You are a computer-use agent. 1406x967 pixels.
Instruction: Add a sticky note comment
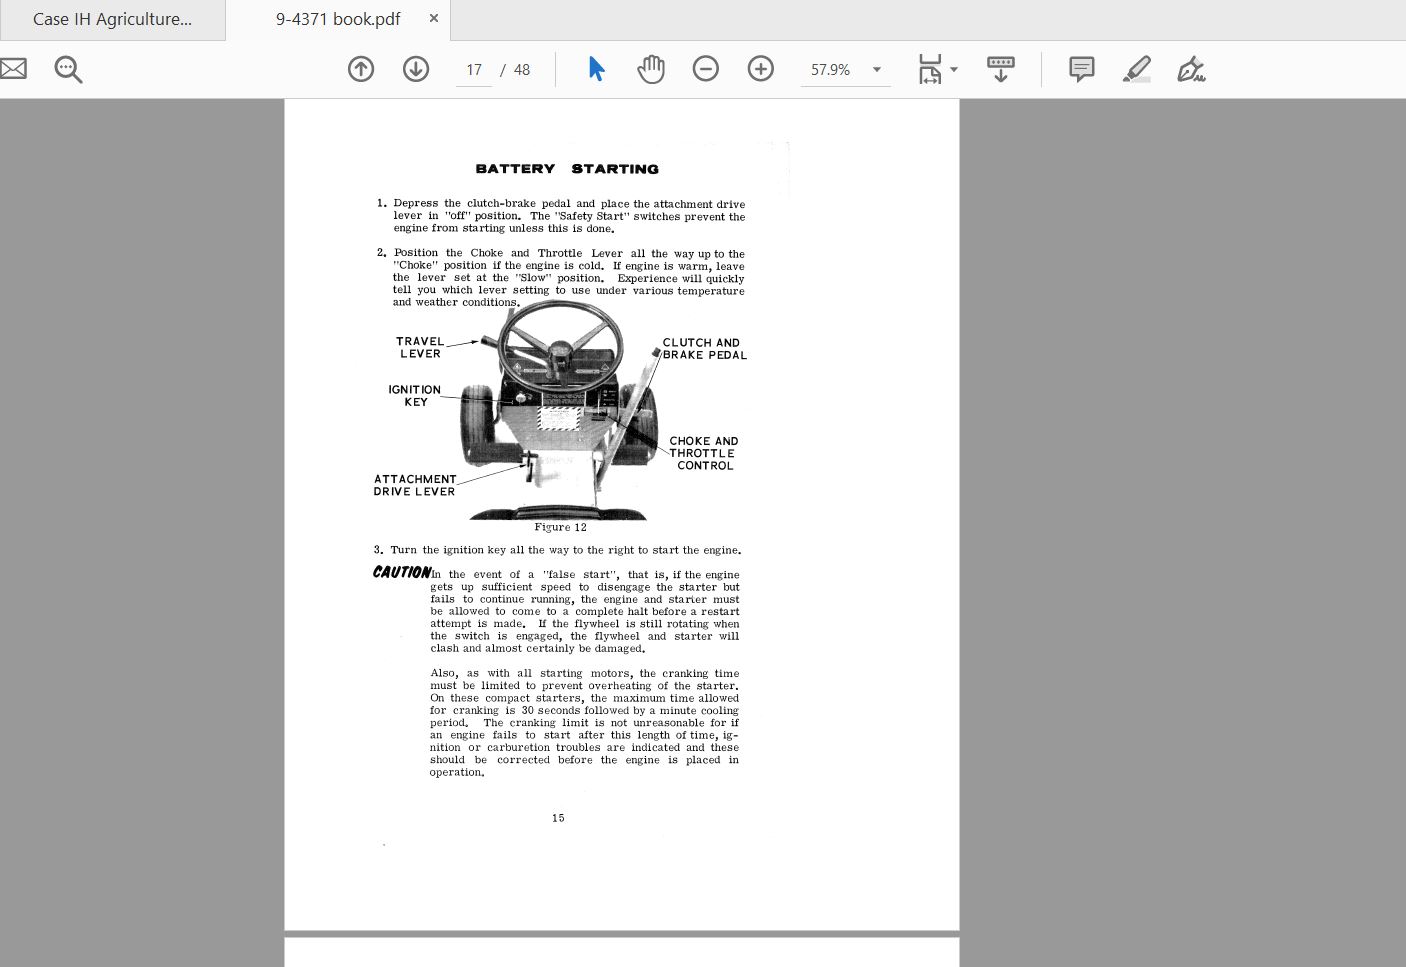tap(1081, 69)
